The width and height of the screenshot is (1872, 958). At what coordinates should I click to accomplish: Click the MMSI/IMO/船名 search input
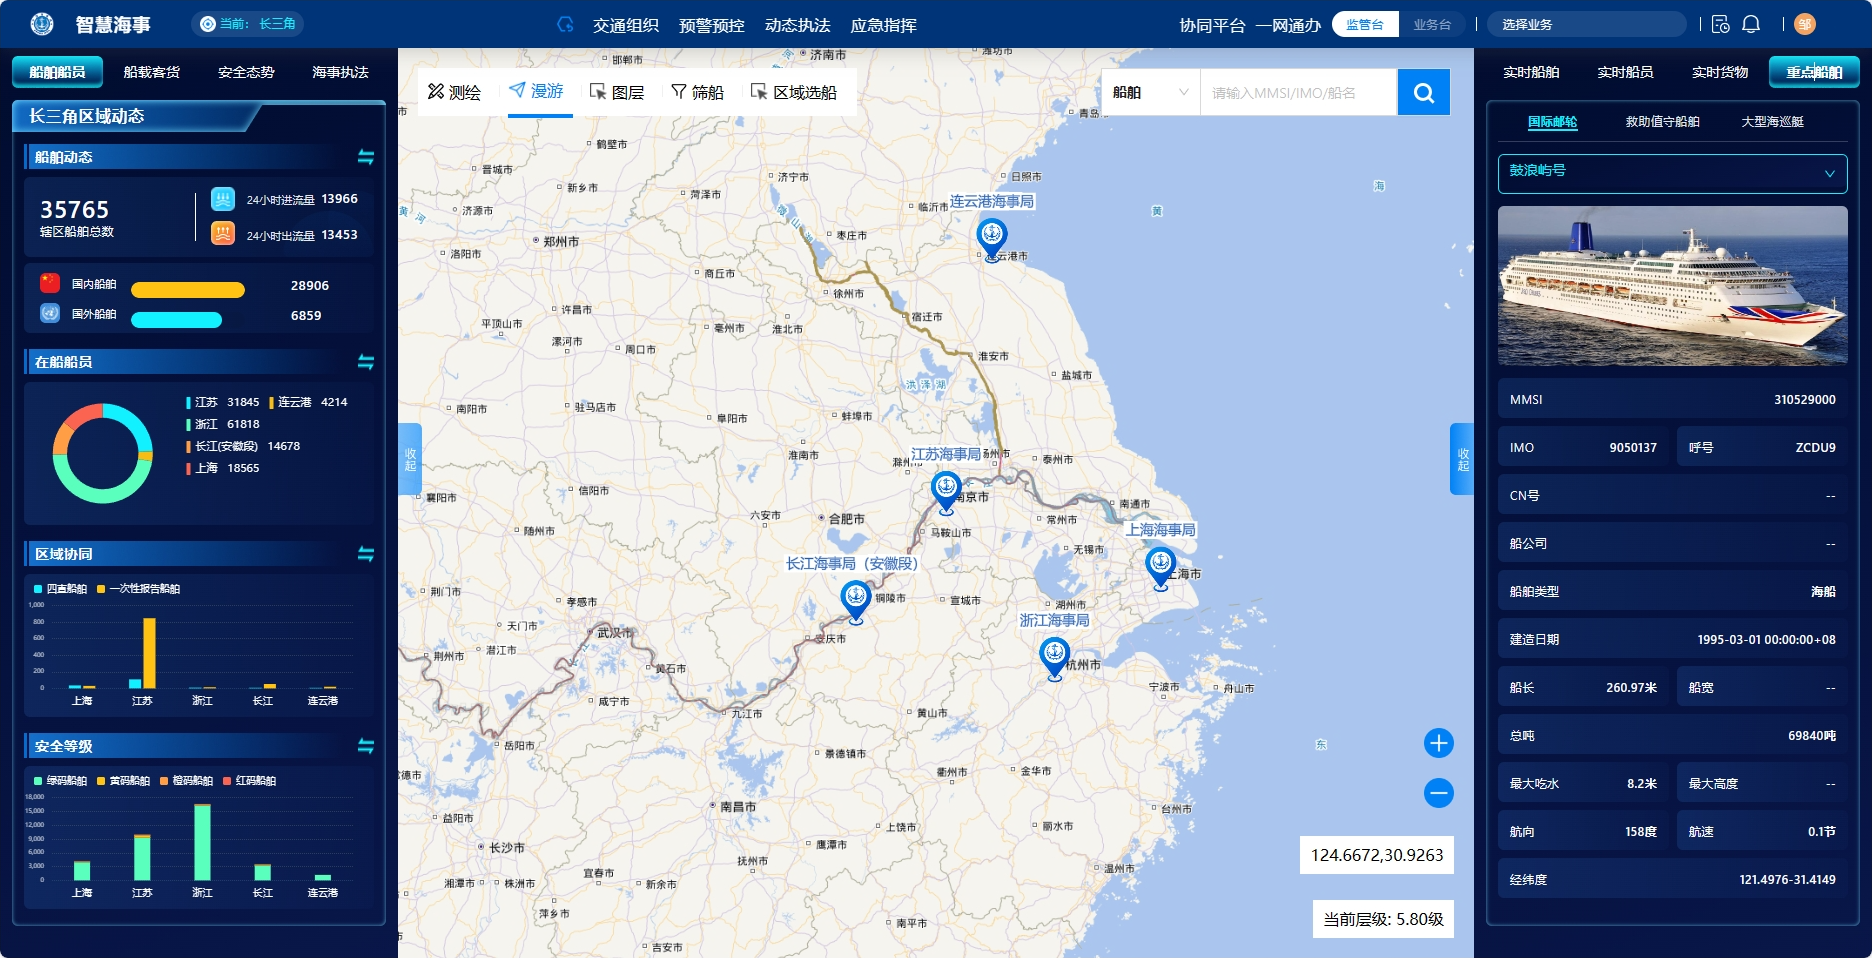coord(1298,92)
